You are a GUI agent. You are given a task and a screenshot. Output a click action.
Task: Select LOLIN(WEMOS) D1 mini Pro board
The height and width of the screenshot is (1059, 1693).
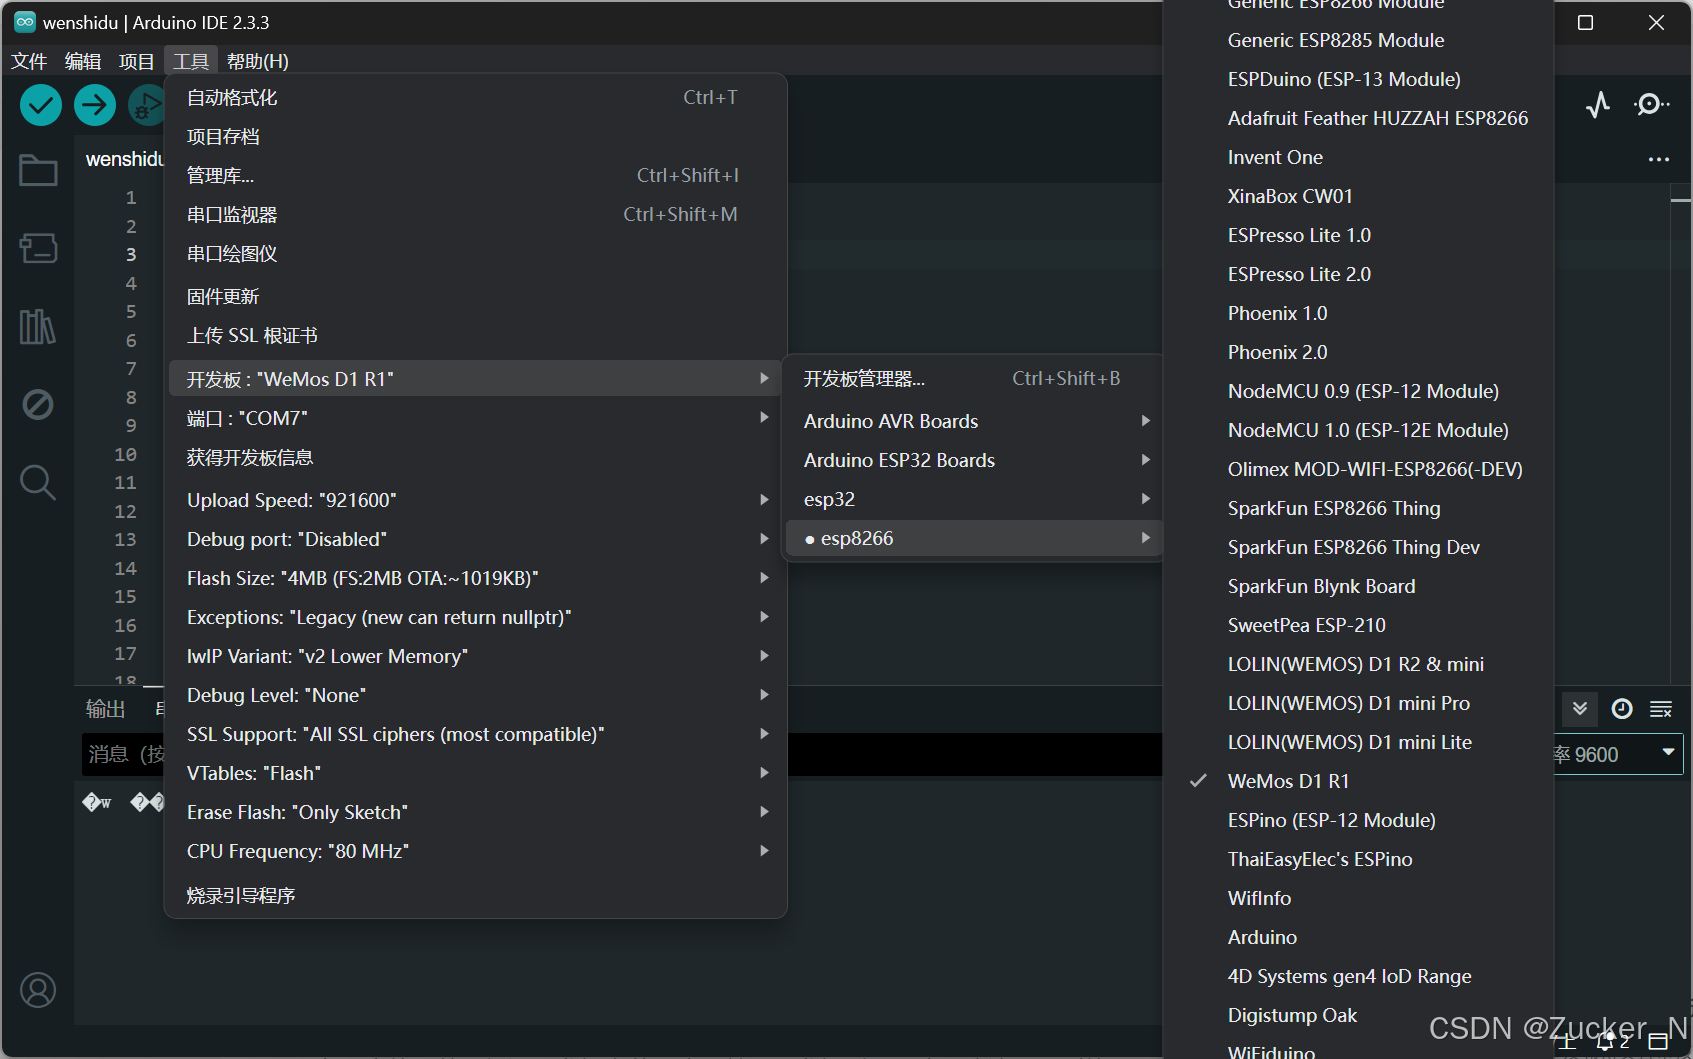(1358, 703)
